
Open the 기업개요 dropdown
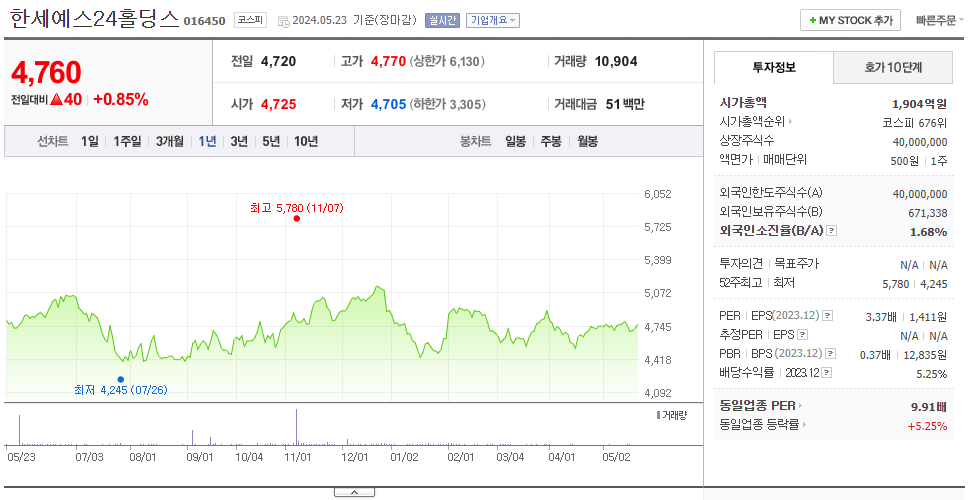coord(493,20)
